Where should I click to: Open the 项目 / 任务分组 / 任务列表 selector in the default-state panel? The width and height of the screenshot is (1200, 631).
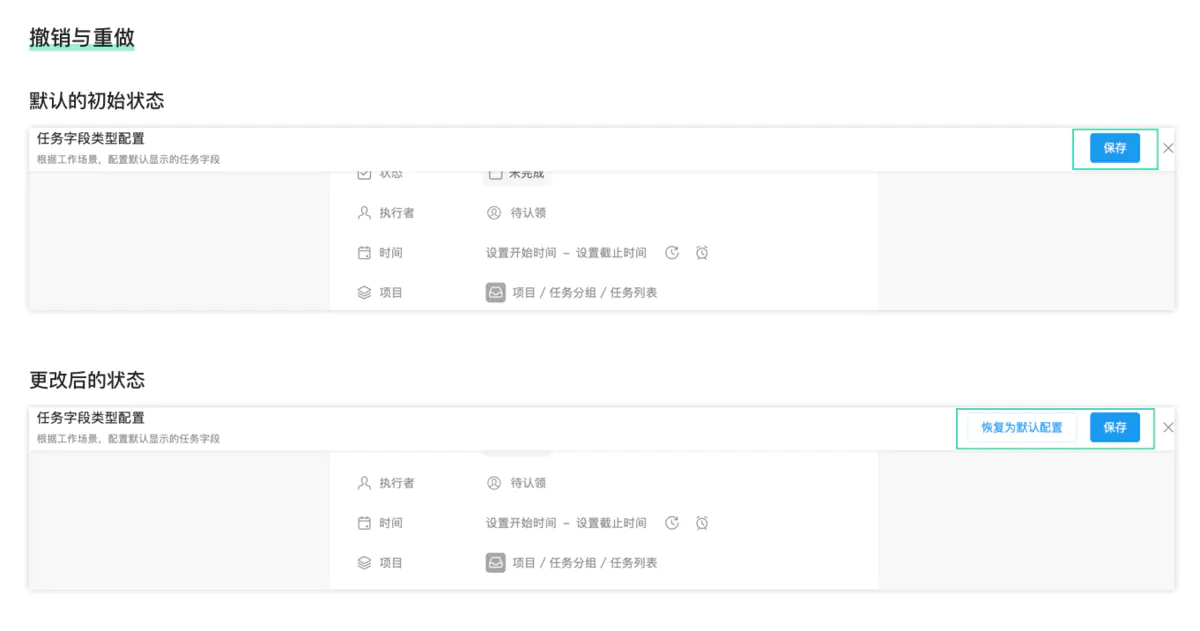click(x=584, y=293)
